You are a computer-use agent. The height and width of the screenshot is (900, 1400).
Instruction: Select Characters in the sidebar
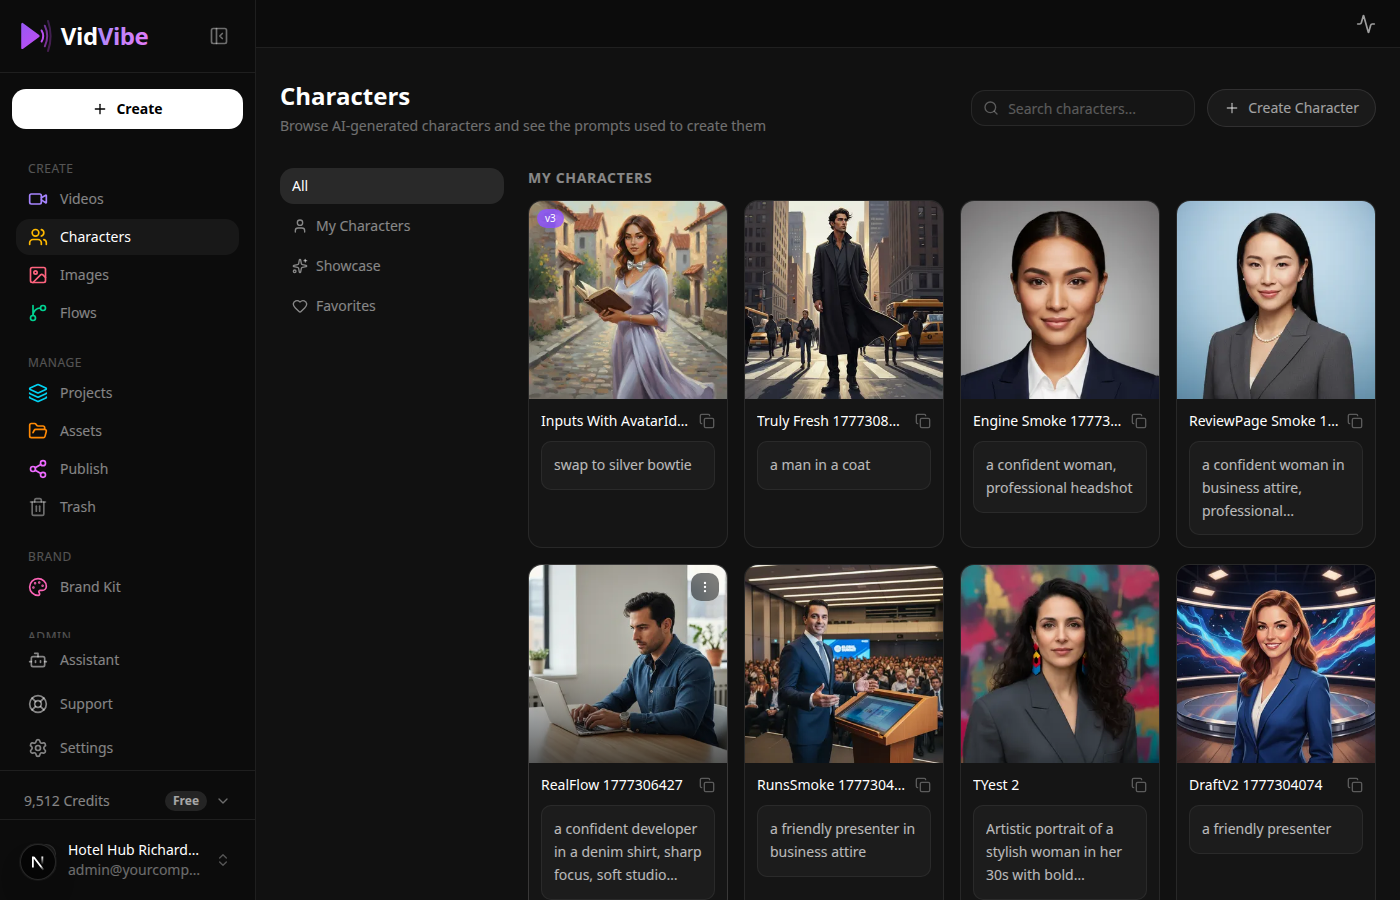[x=127, y=237]
